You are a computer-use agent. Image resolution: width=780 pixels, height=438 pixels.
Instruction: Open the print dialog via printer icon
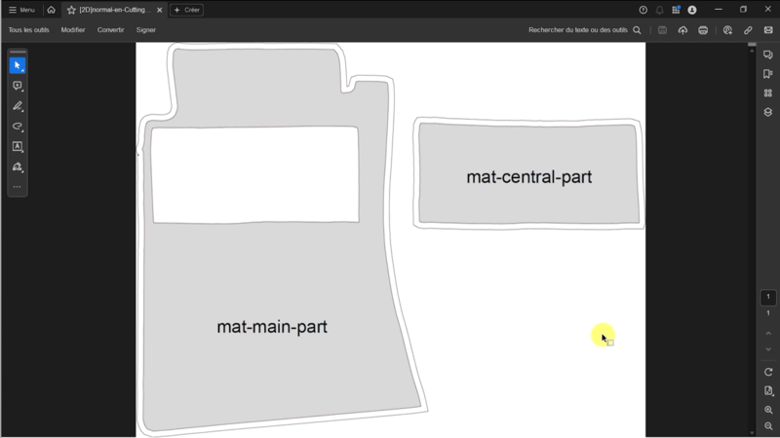(x=703, y=30)
